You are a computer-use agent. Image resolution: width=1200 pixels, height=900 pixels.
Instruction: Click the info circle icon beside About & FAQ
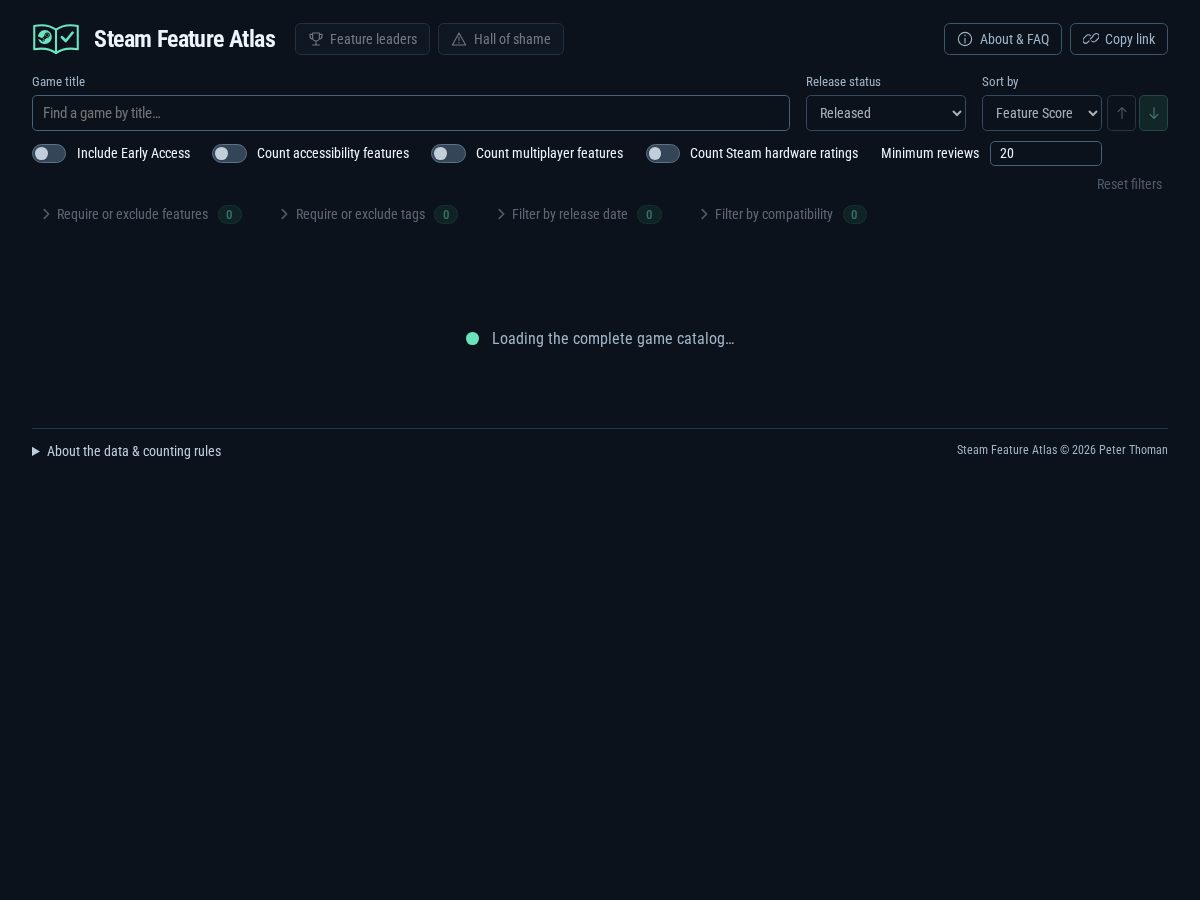[x=965, y=39]
